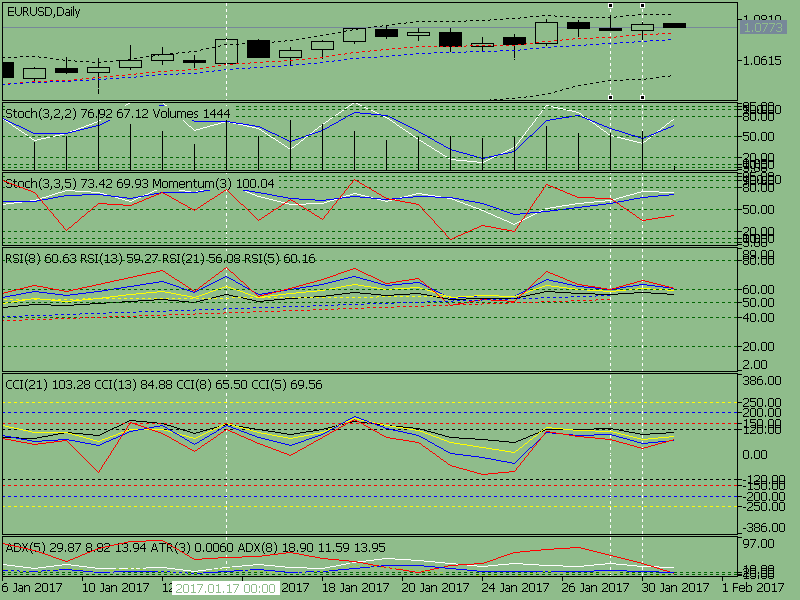Click the 30 Jan 2017 date label

[x=675, y=588]
